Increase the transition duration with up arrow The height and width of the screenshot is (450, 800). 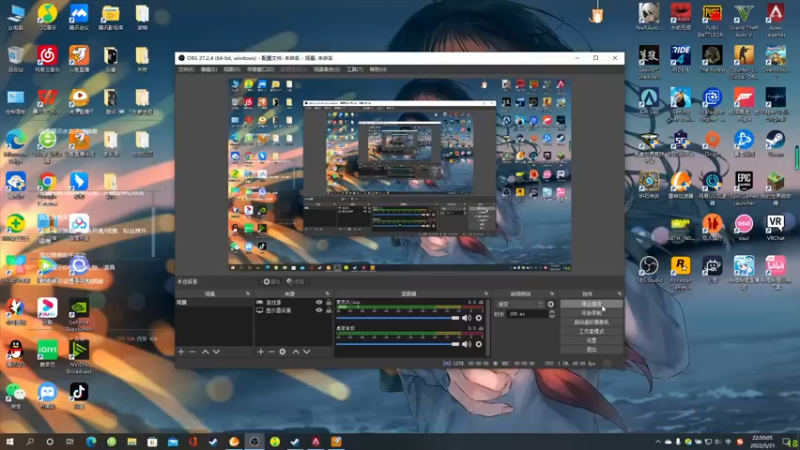[552, 312]
